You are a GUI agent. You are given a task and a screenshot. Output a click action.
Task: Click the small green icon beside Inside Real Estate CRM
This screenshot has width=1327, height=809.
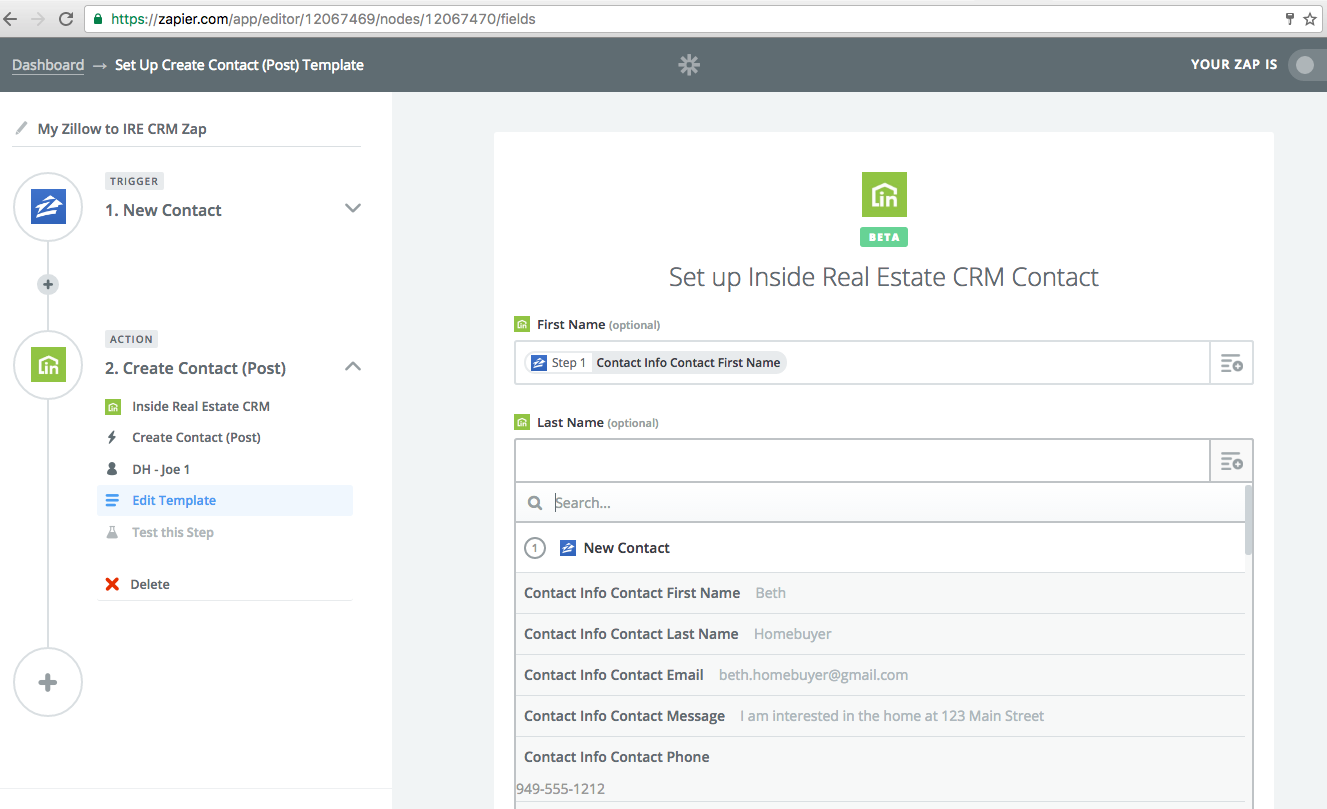tap(113, 406)
